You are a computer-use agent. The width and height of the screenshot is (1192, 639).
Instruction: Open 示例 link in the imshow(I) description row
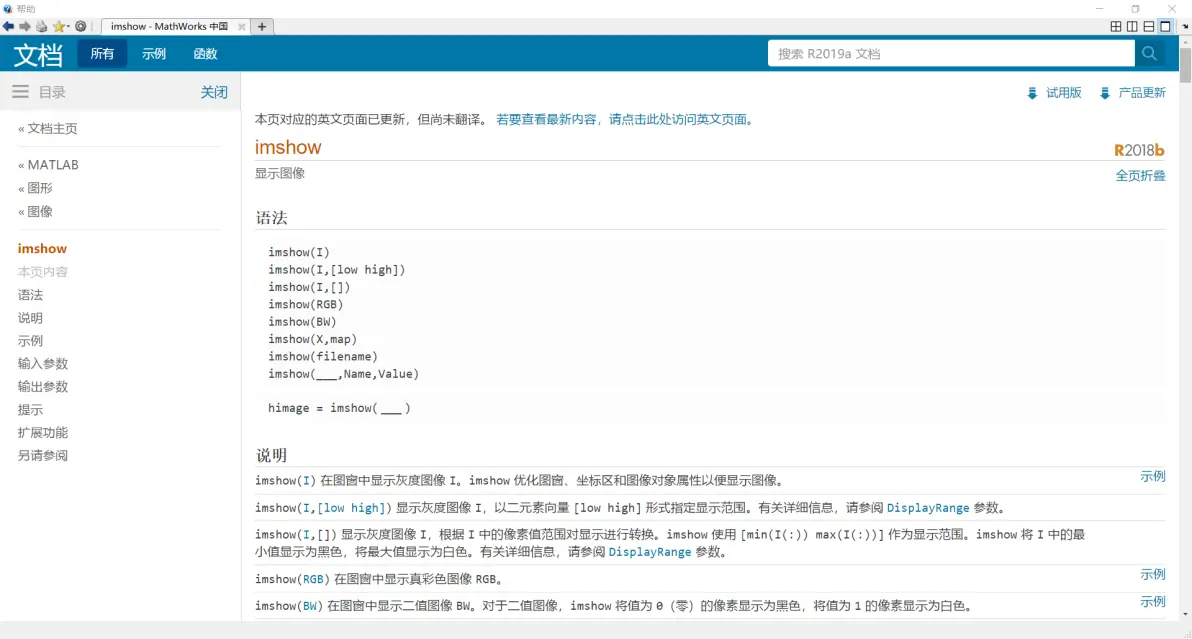1153,476
